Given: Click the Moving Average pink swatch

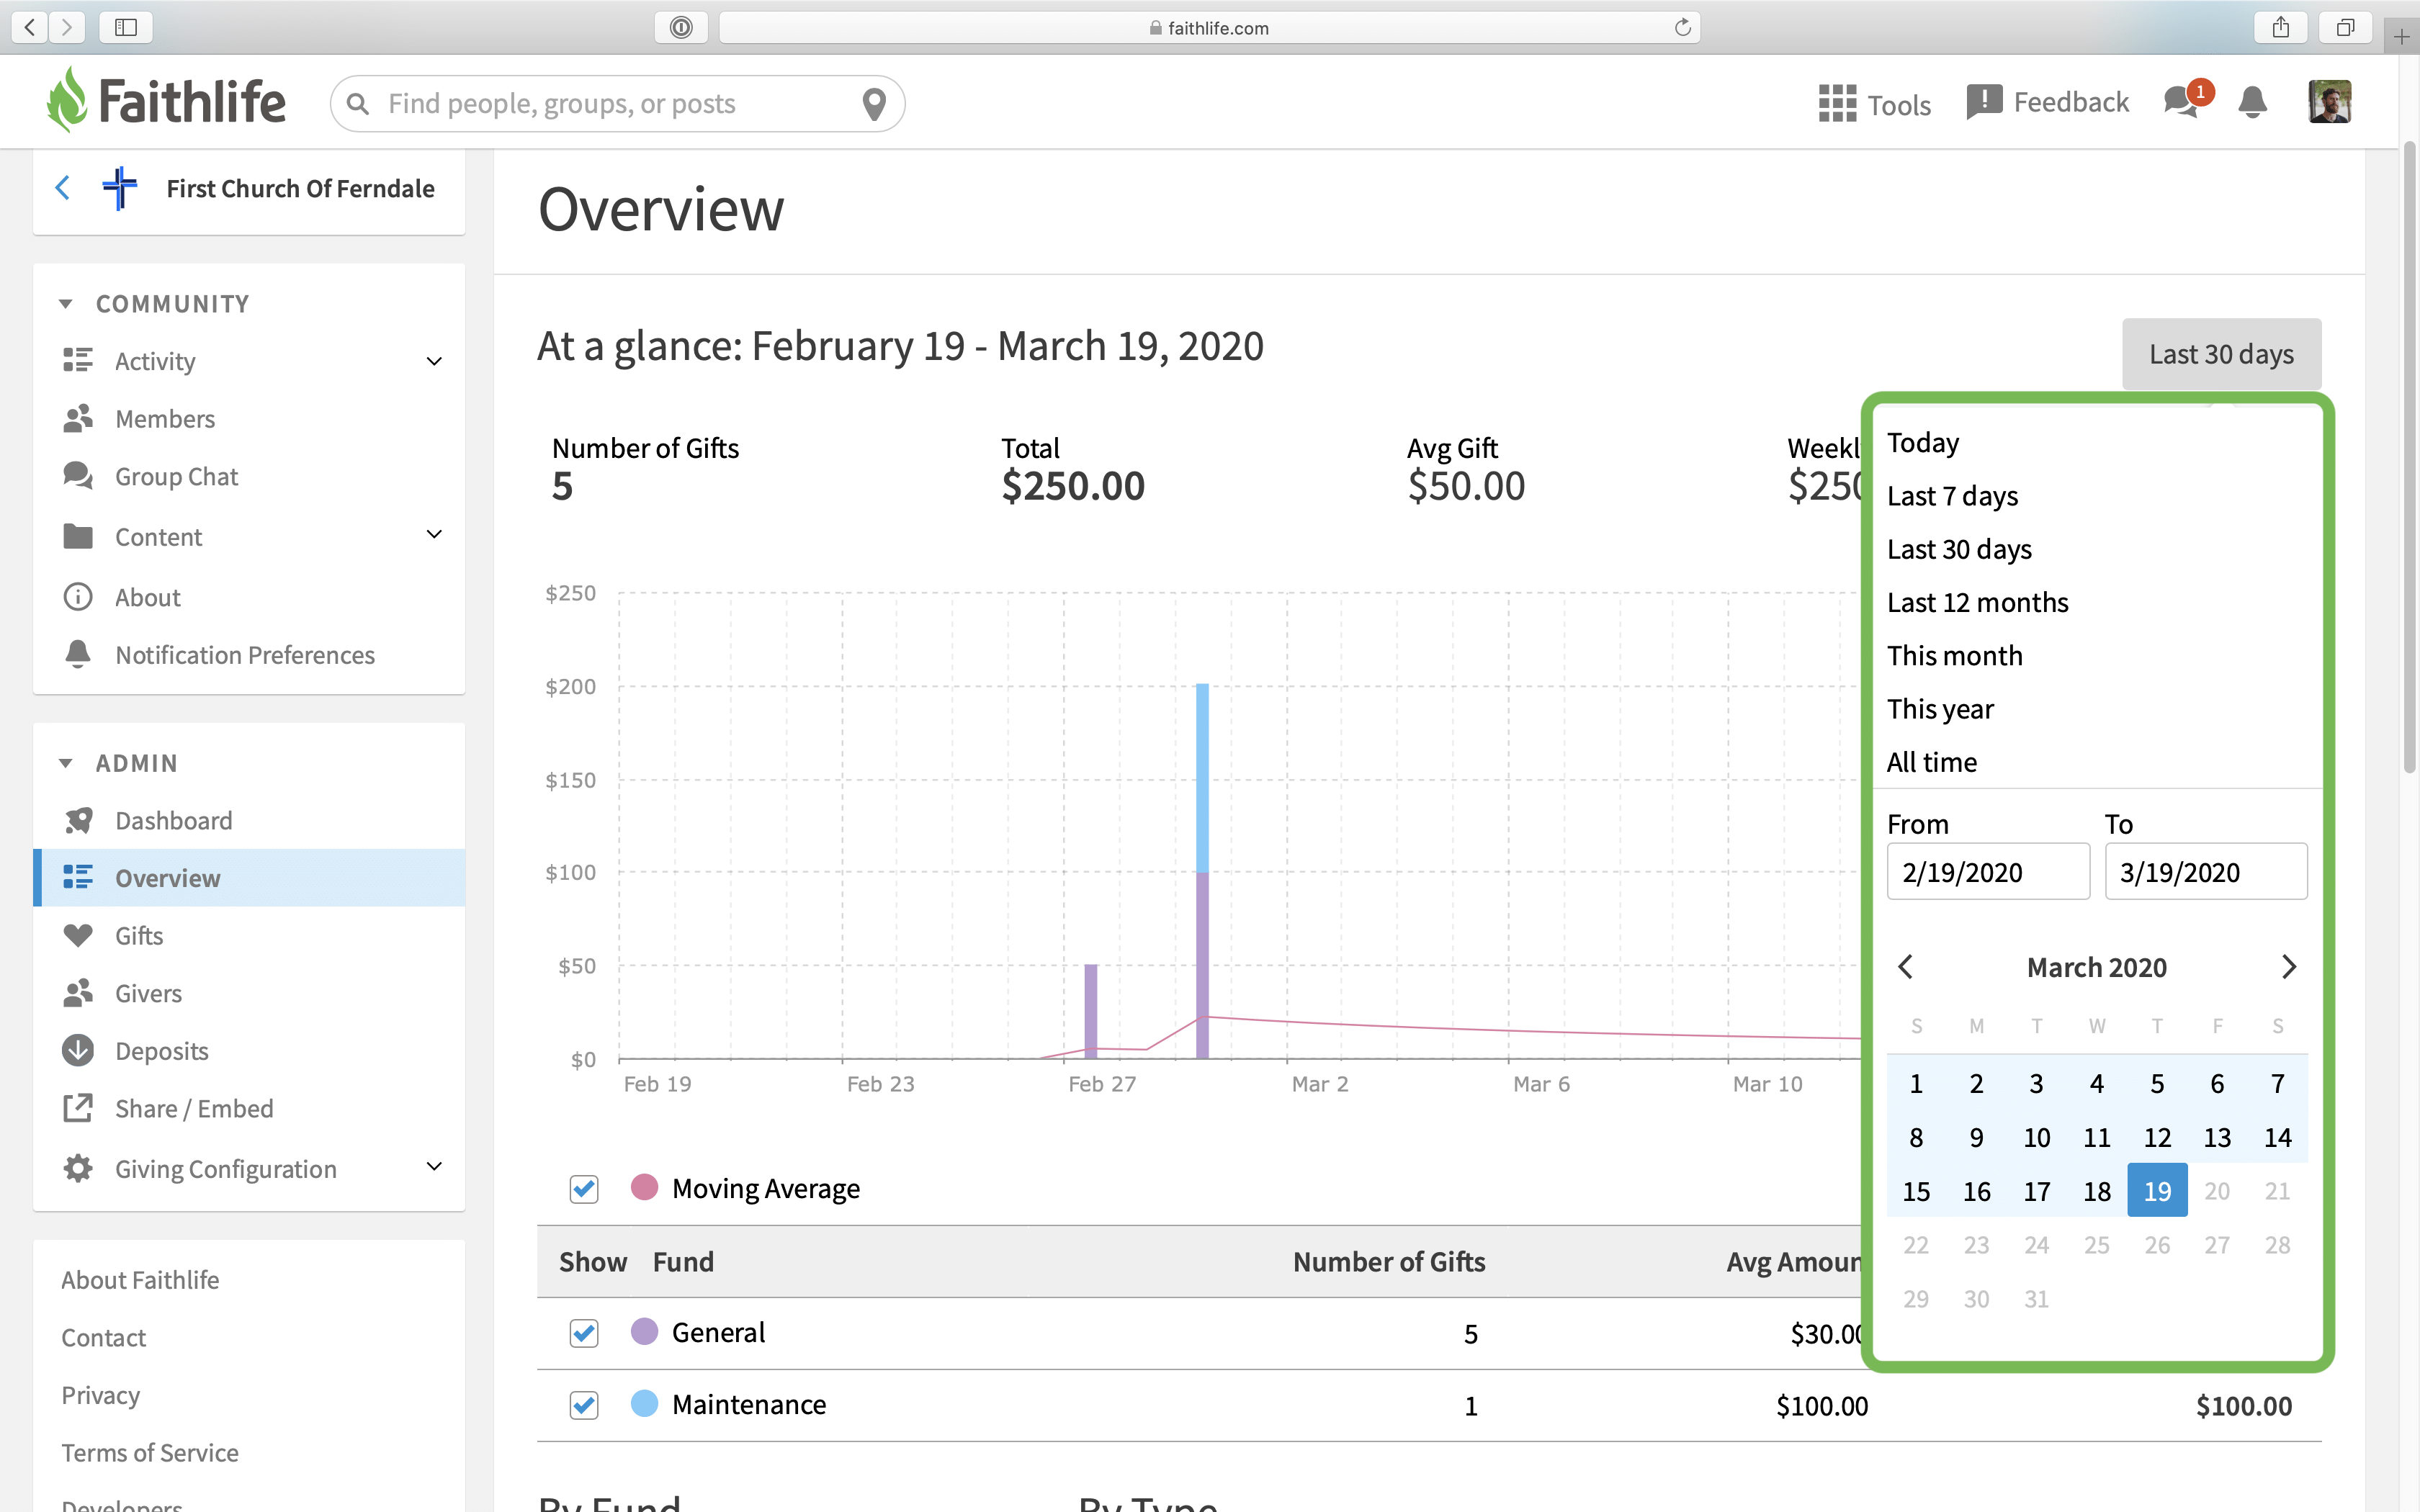Looking at the screenshot, I should [x=645, y=1187].
